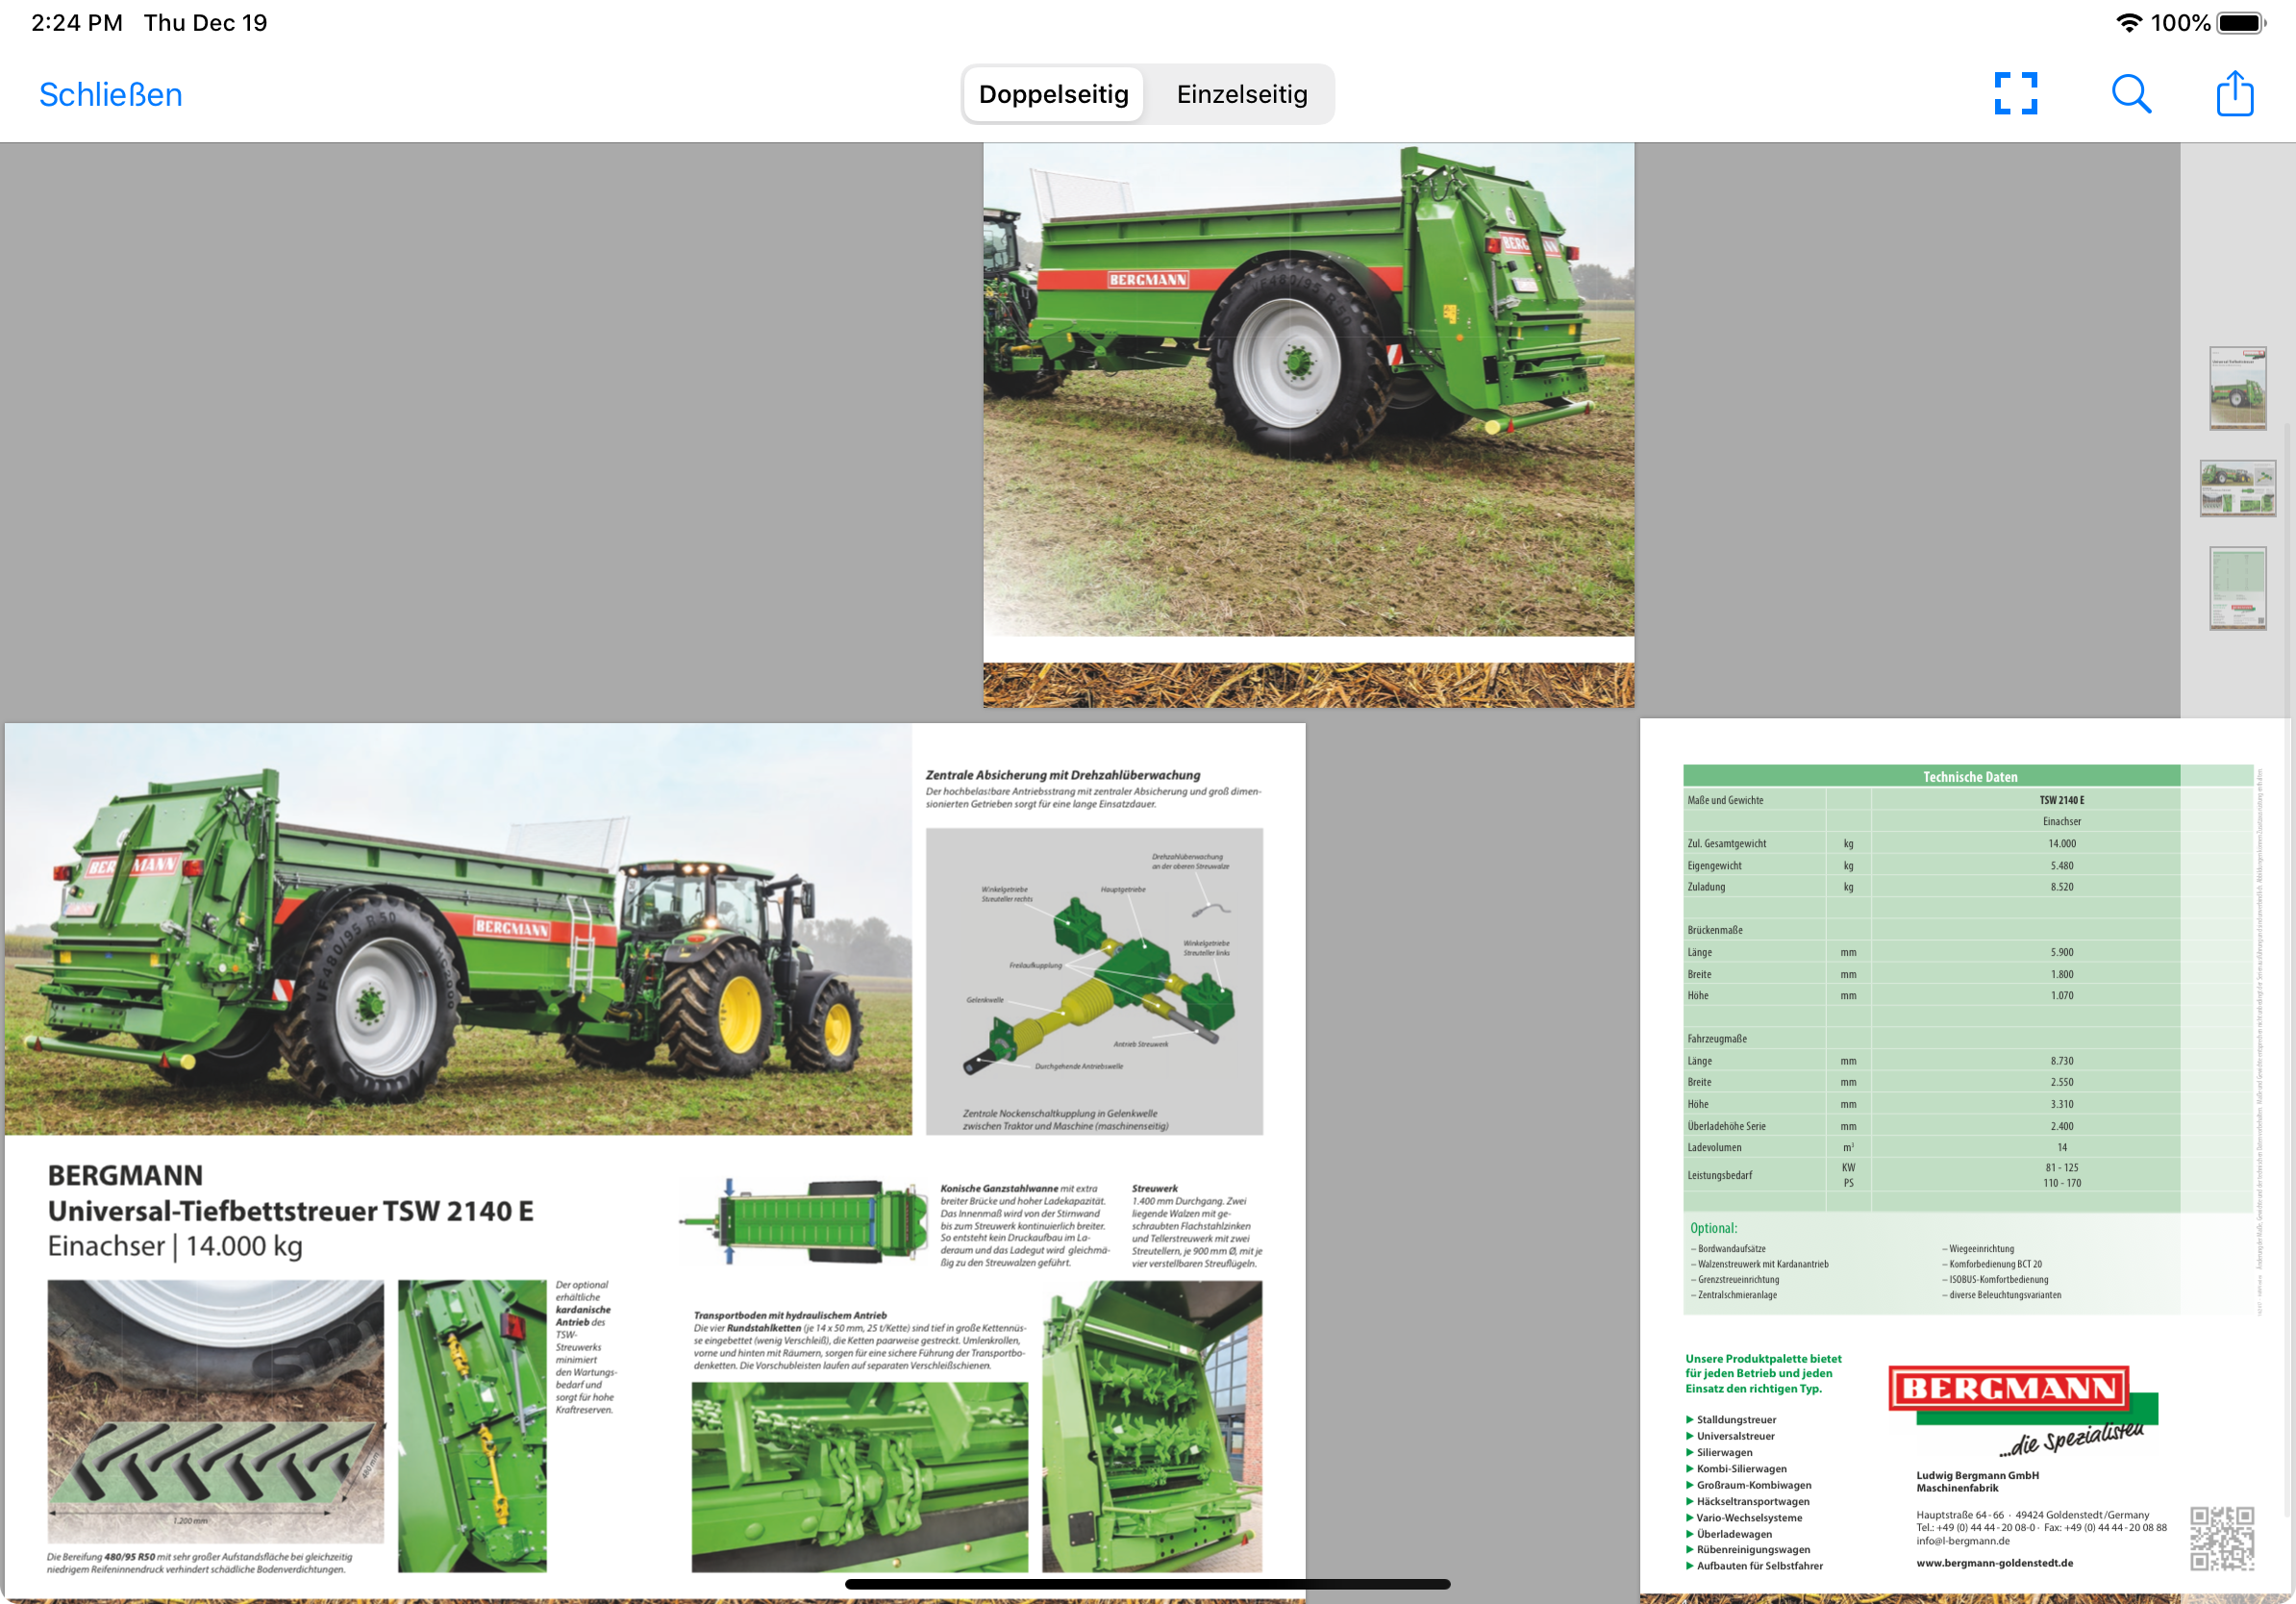Screen dimensions: 2296x1604
Task: Tap the 'Einachser | 14.000 kg' subtitle
Action: [x=175, y=1246]
